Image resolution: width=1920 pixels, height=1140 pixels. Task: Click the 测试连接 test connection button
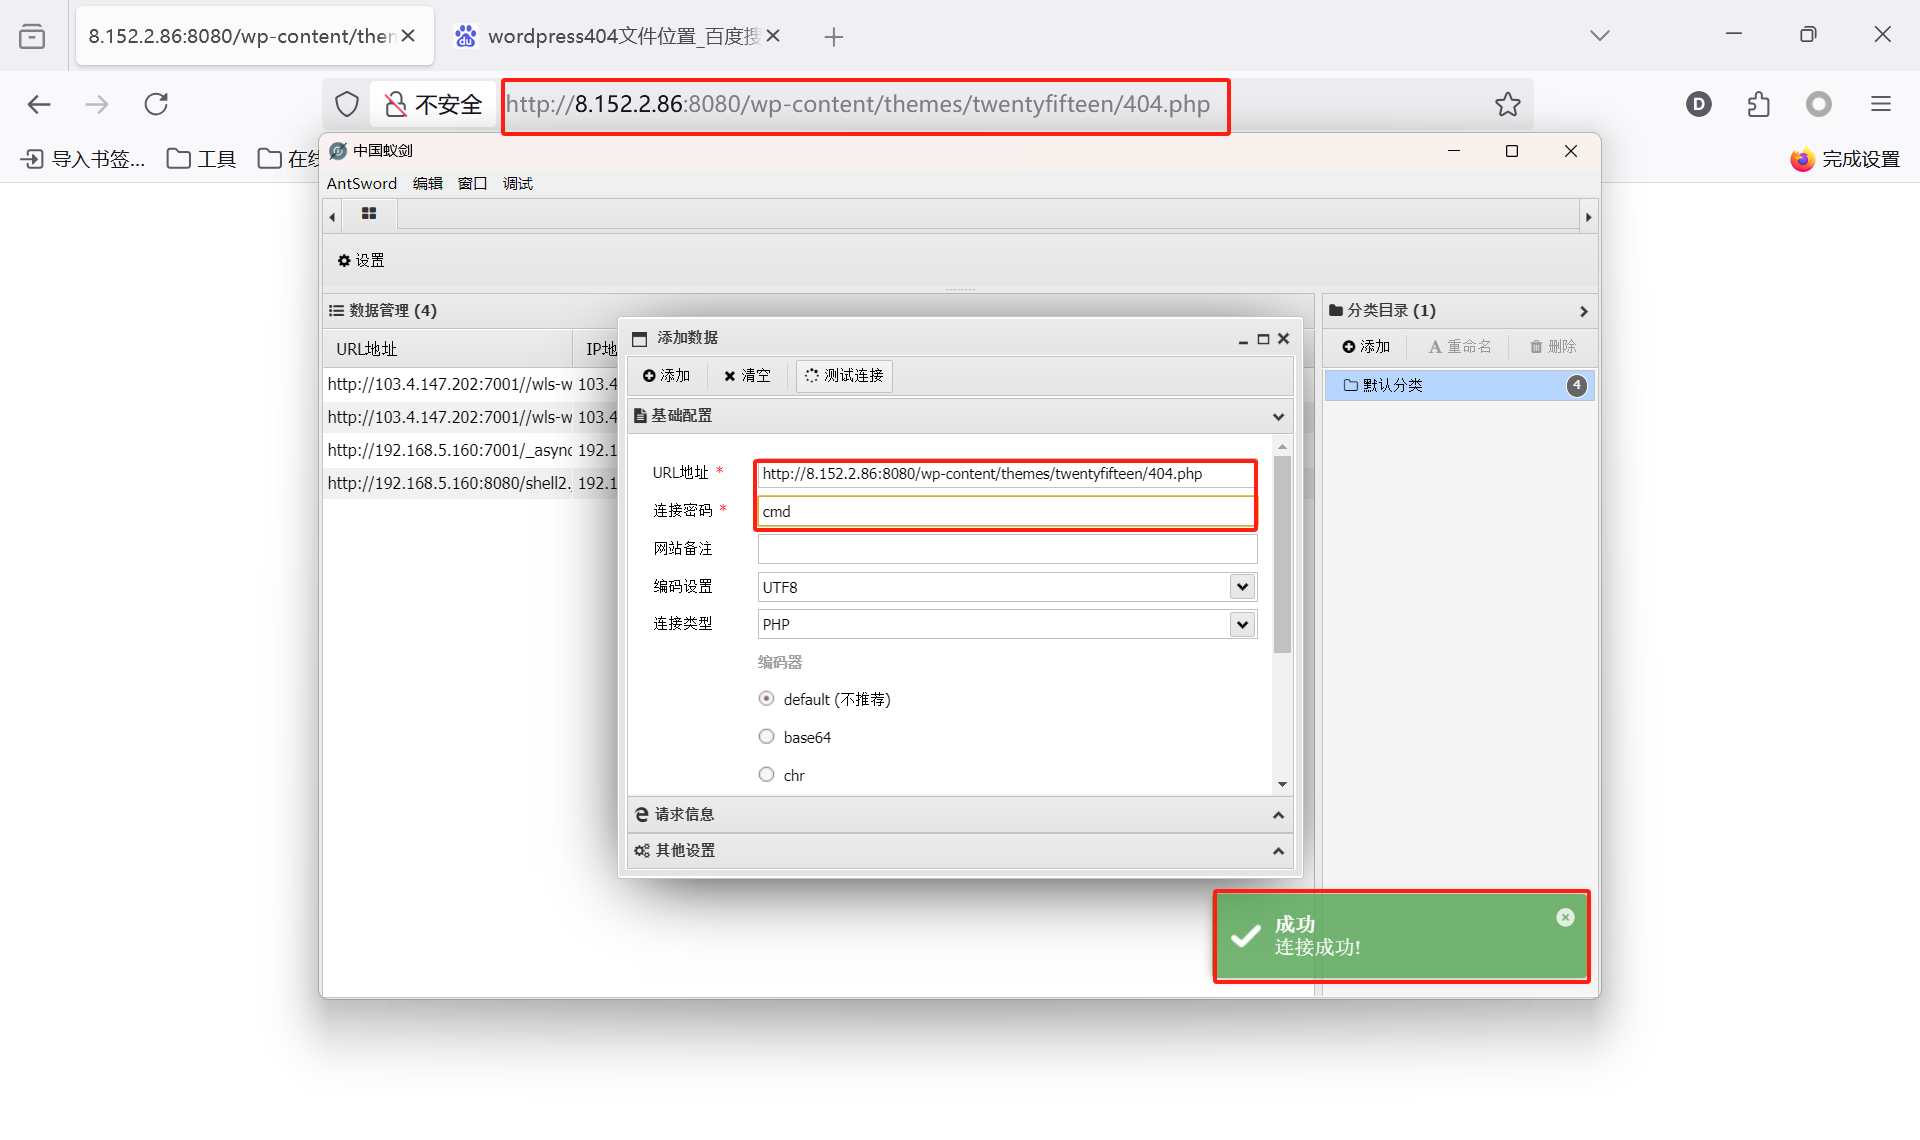[x=844, y=375]
